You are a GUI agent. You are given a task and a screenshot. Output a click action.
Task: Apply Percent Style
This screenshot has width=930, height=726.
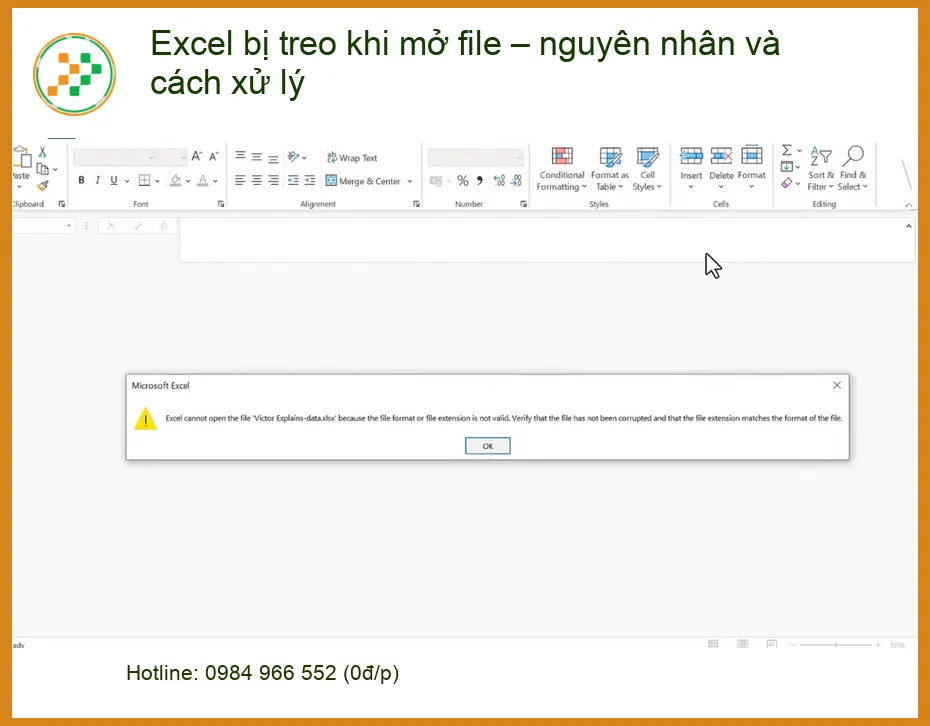(x=463, y=180)
